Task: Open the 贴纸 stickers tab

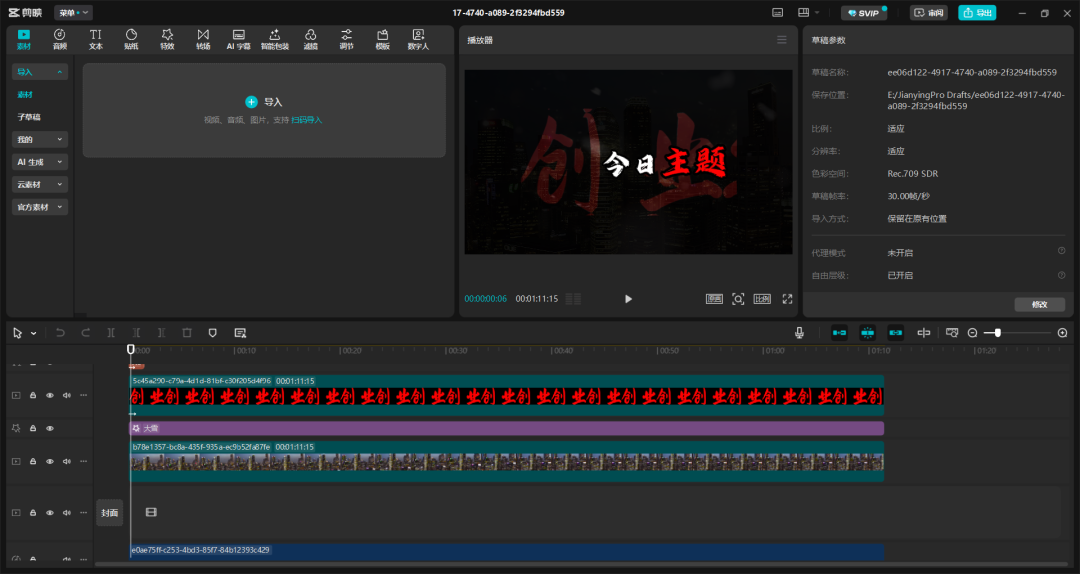Action: 131,39
